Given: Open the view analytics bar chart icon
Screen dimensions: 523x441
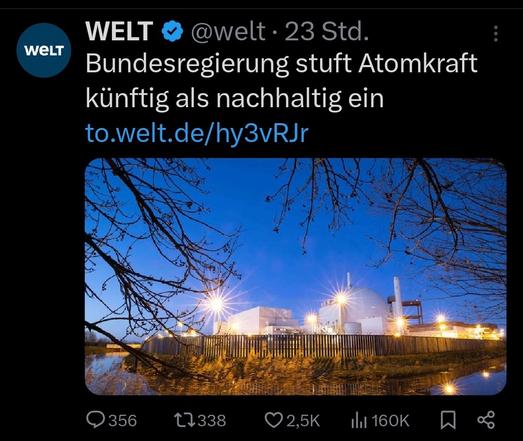Looking at the screenshot, I should (x=359, y=420).
